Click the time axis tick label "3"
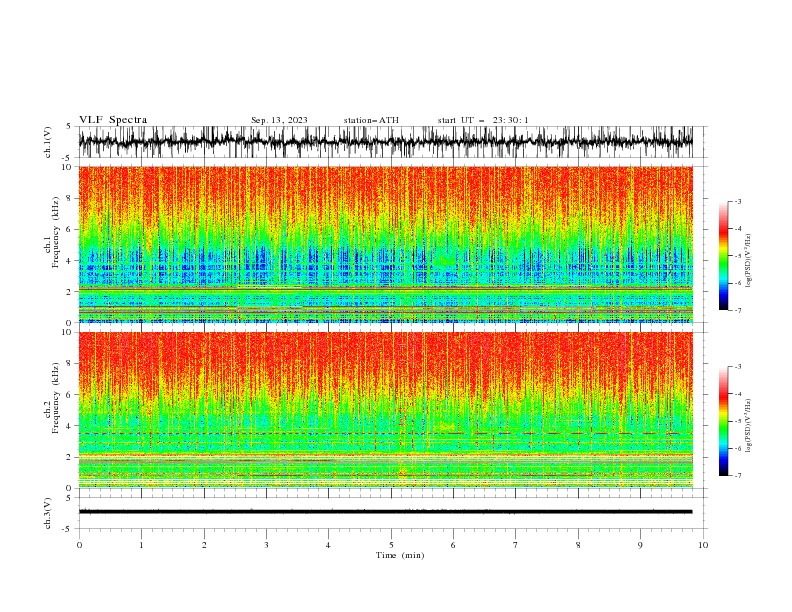The height and width of the screenshot is (612, 792). click(266, 545)
